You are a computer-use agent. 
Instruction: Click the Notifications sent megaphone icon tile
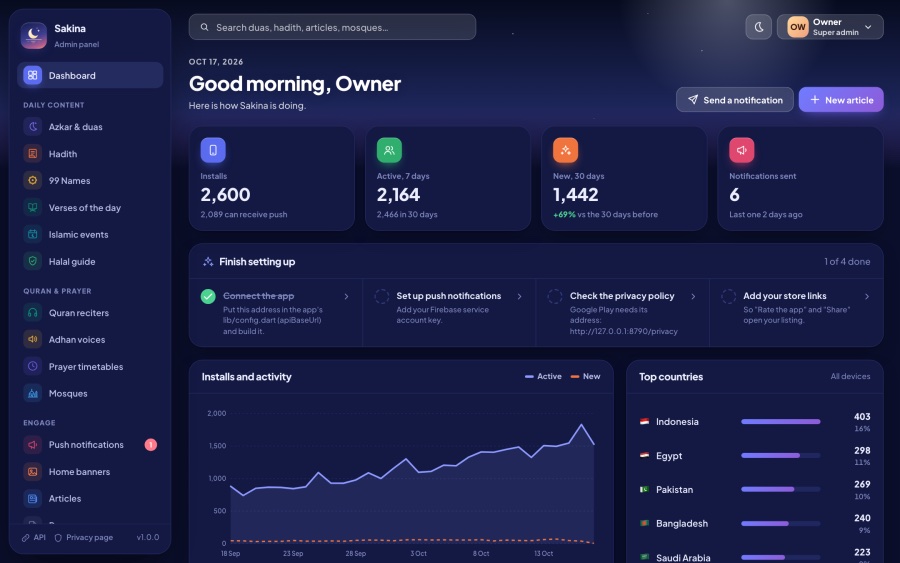click(742, 150)
